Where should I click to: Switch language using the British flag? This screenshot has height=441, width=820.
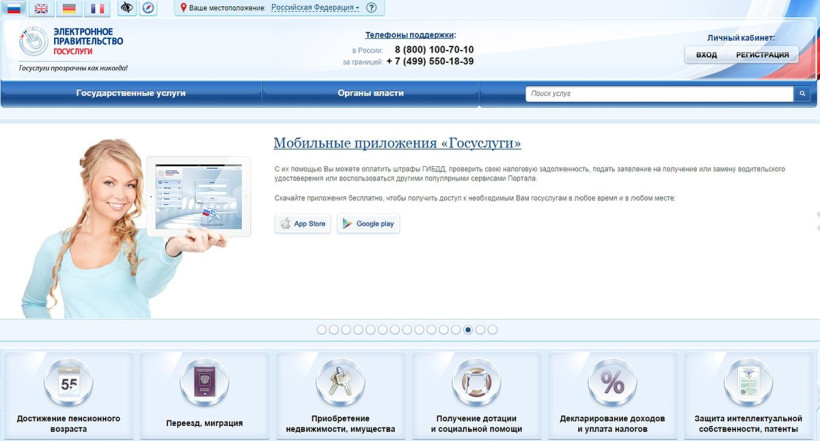(41, 8)
